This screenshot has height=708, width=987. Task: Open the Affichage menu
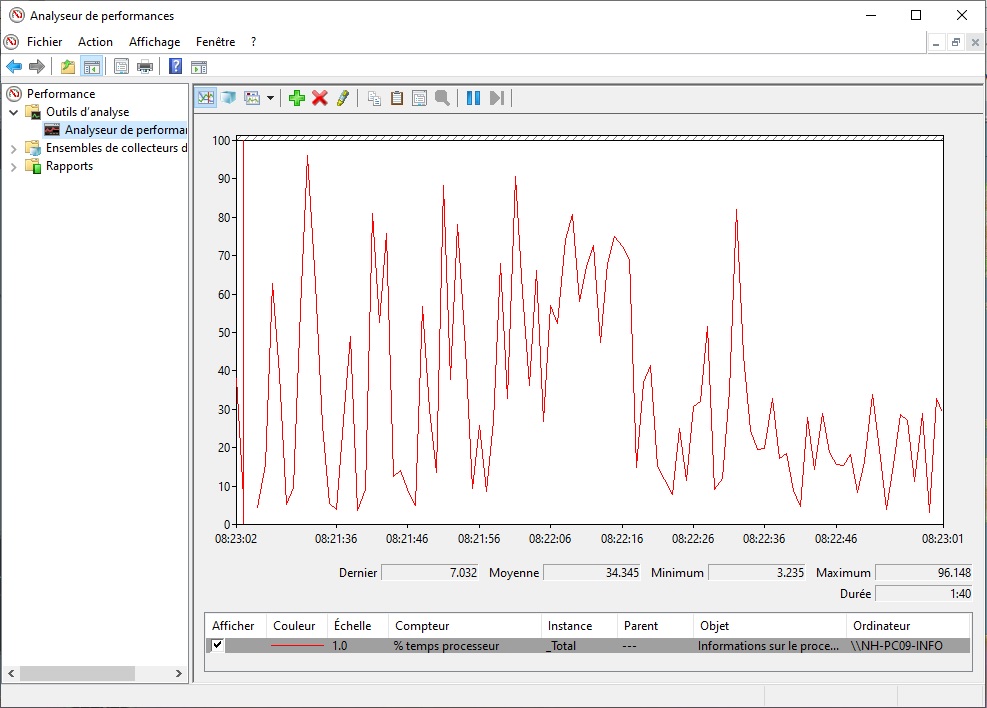point(154,42)
